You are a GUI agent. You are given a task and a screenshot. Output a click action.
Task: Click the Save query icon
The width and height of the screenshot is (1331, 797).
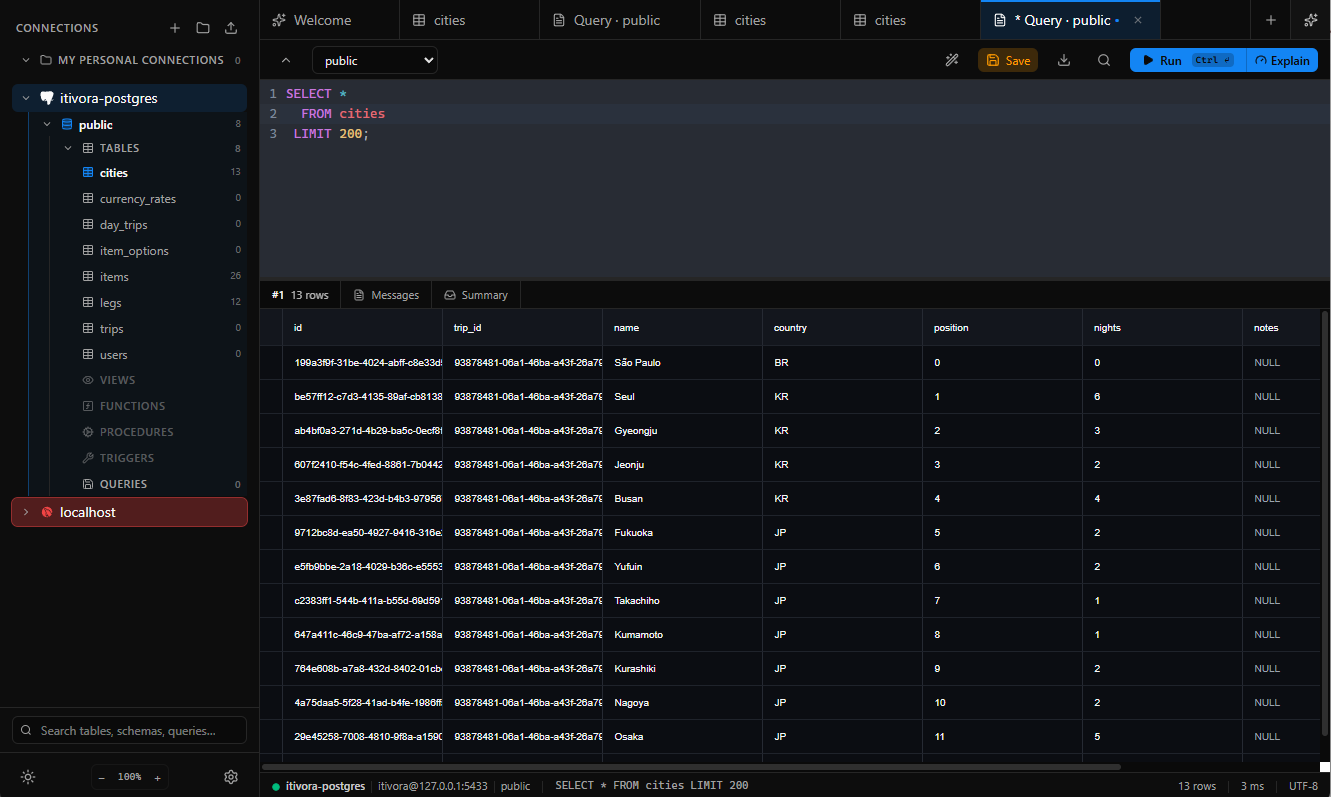[x=1007, y=60]
